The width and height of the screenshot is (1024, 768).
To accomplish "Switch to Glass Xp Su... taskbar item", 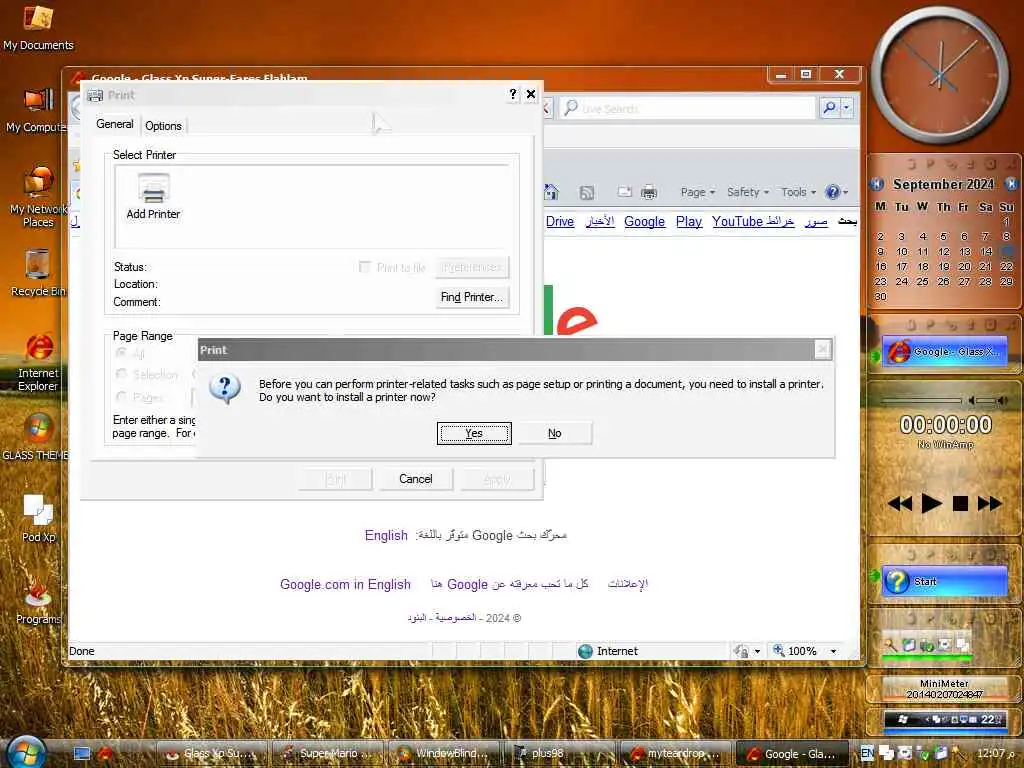I will [213, 753].
